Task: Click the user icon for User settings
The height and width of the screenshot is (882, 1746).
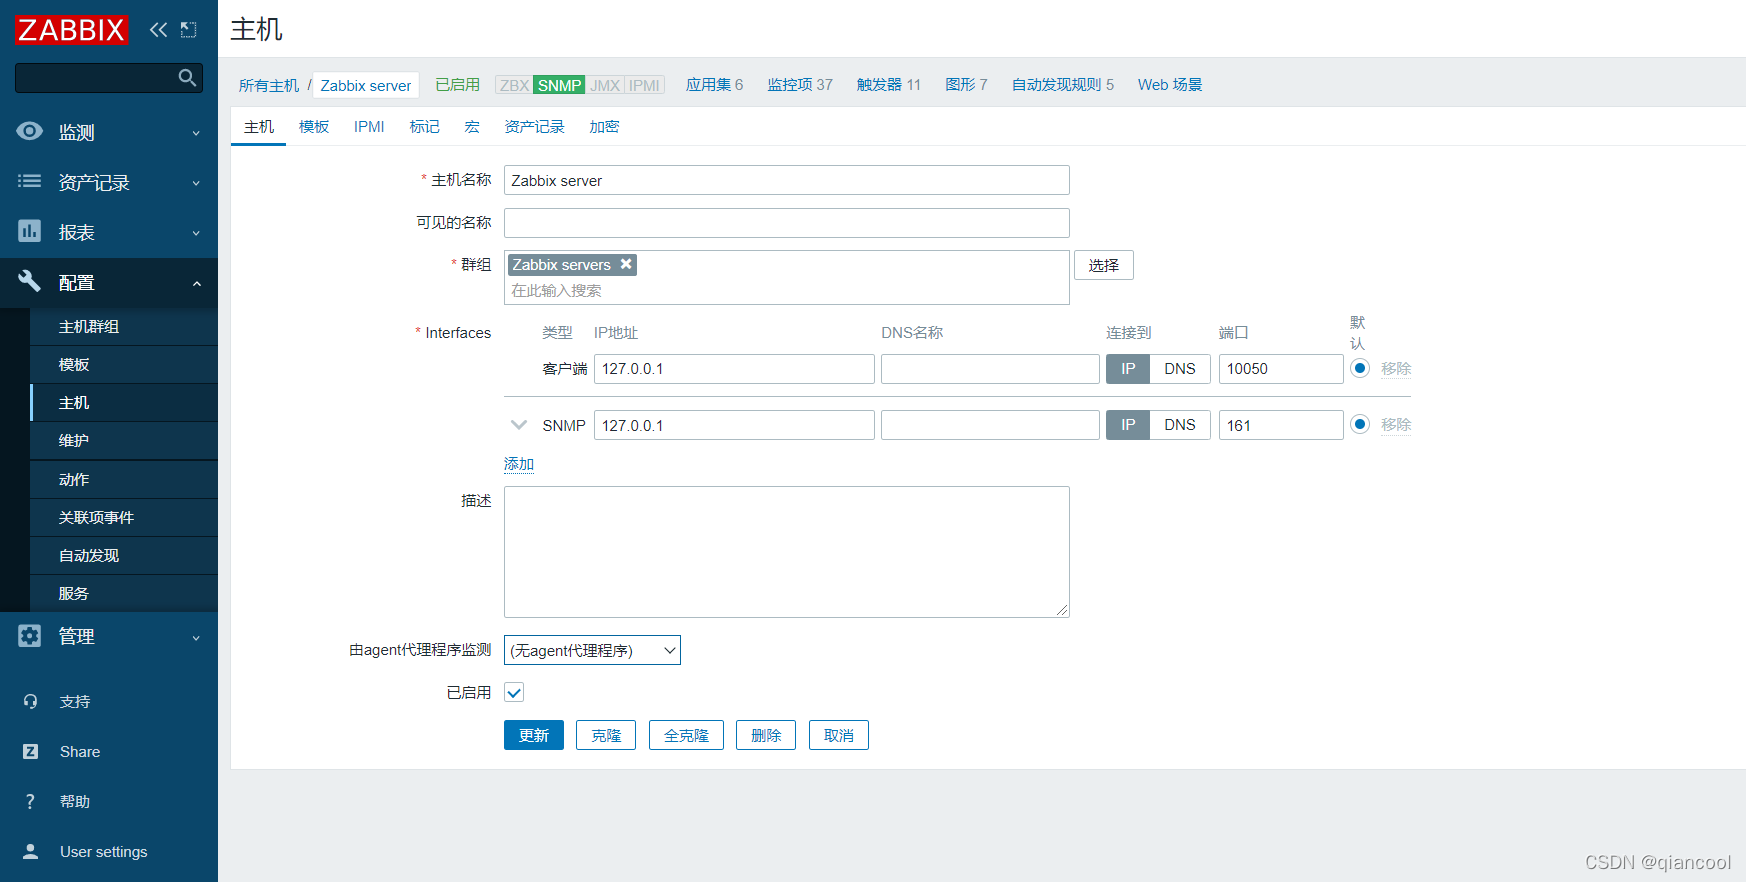Action: tap(31, 852)
